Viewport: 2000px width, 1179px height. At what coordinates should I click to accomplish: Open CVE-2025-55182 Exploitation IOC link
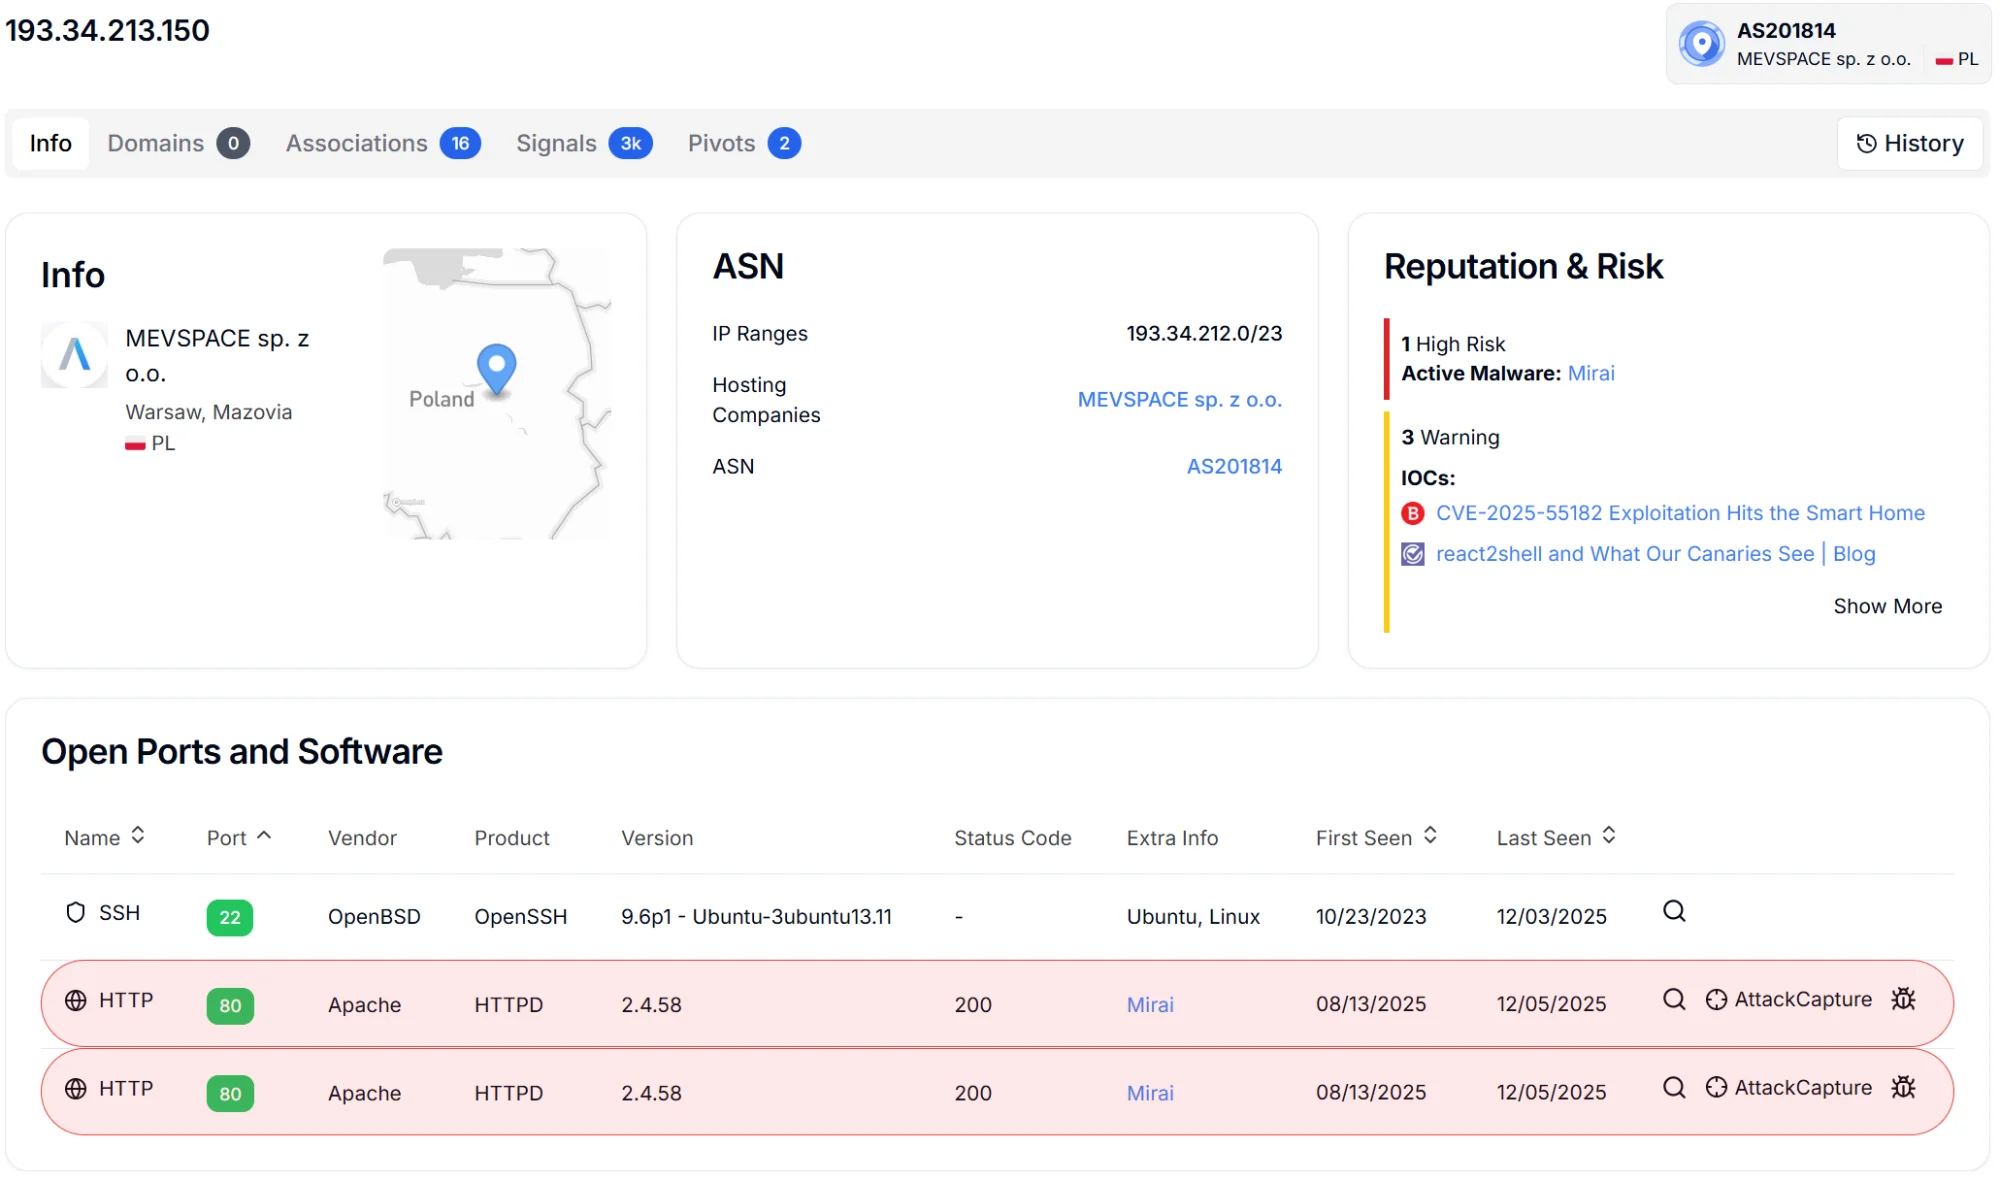[1679, 513]
